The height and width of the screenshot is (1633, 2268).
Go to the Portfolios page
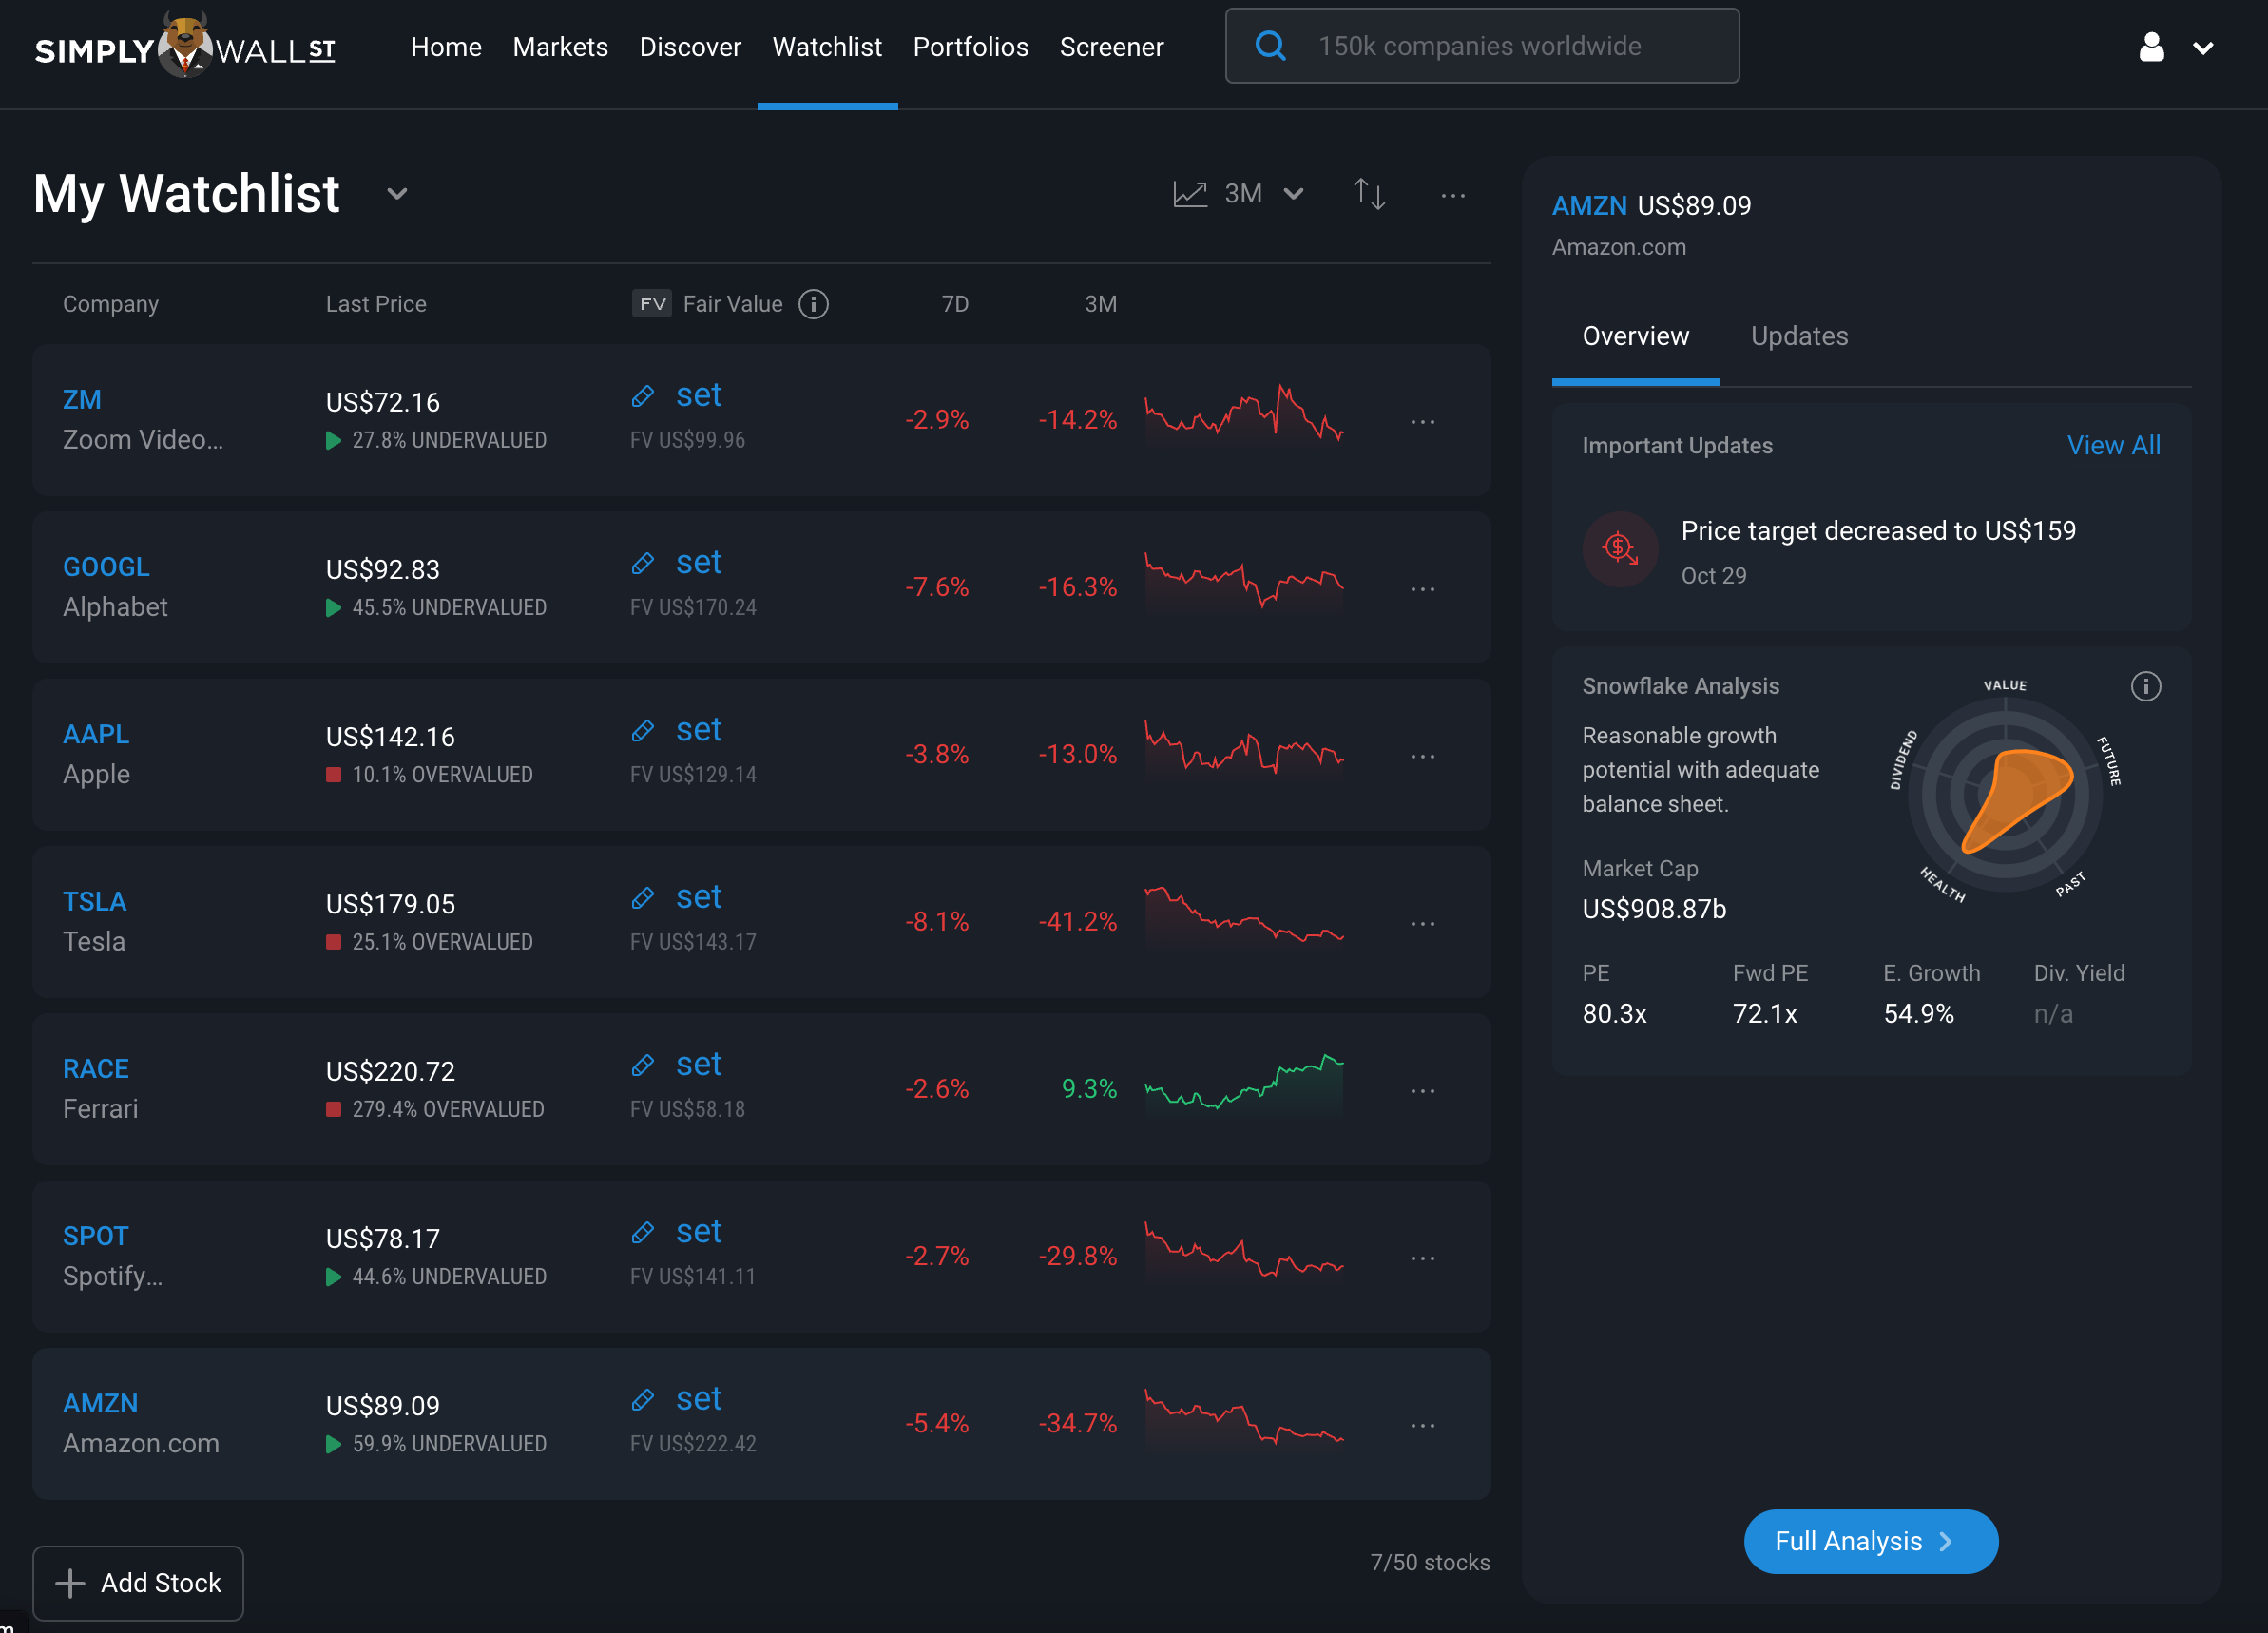[970, 47]
